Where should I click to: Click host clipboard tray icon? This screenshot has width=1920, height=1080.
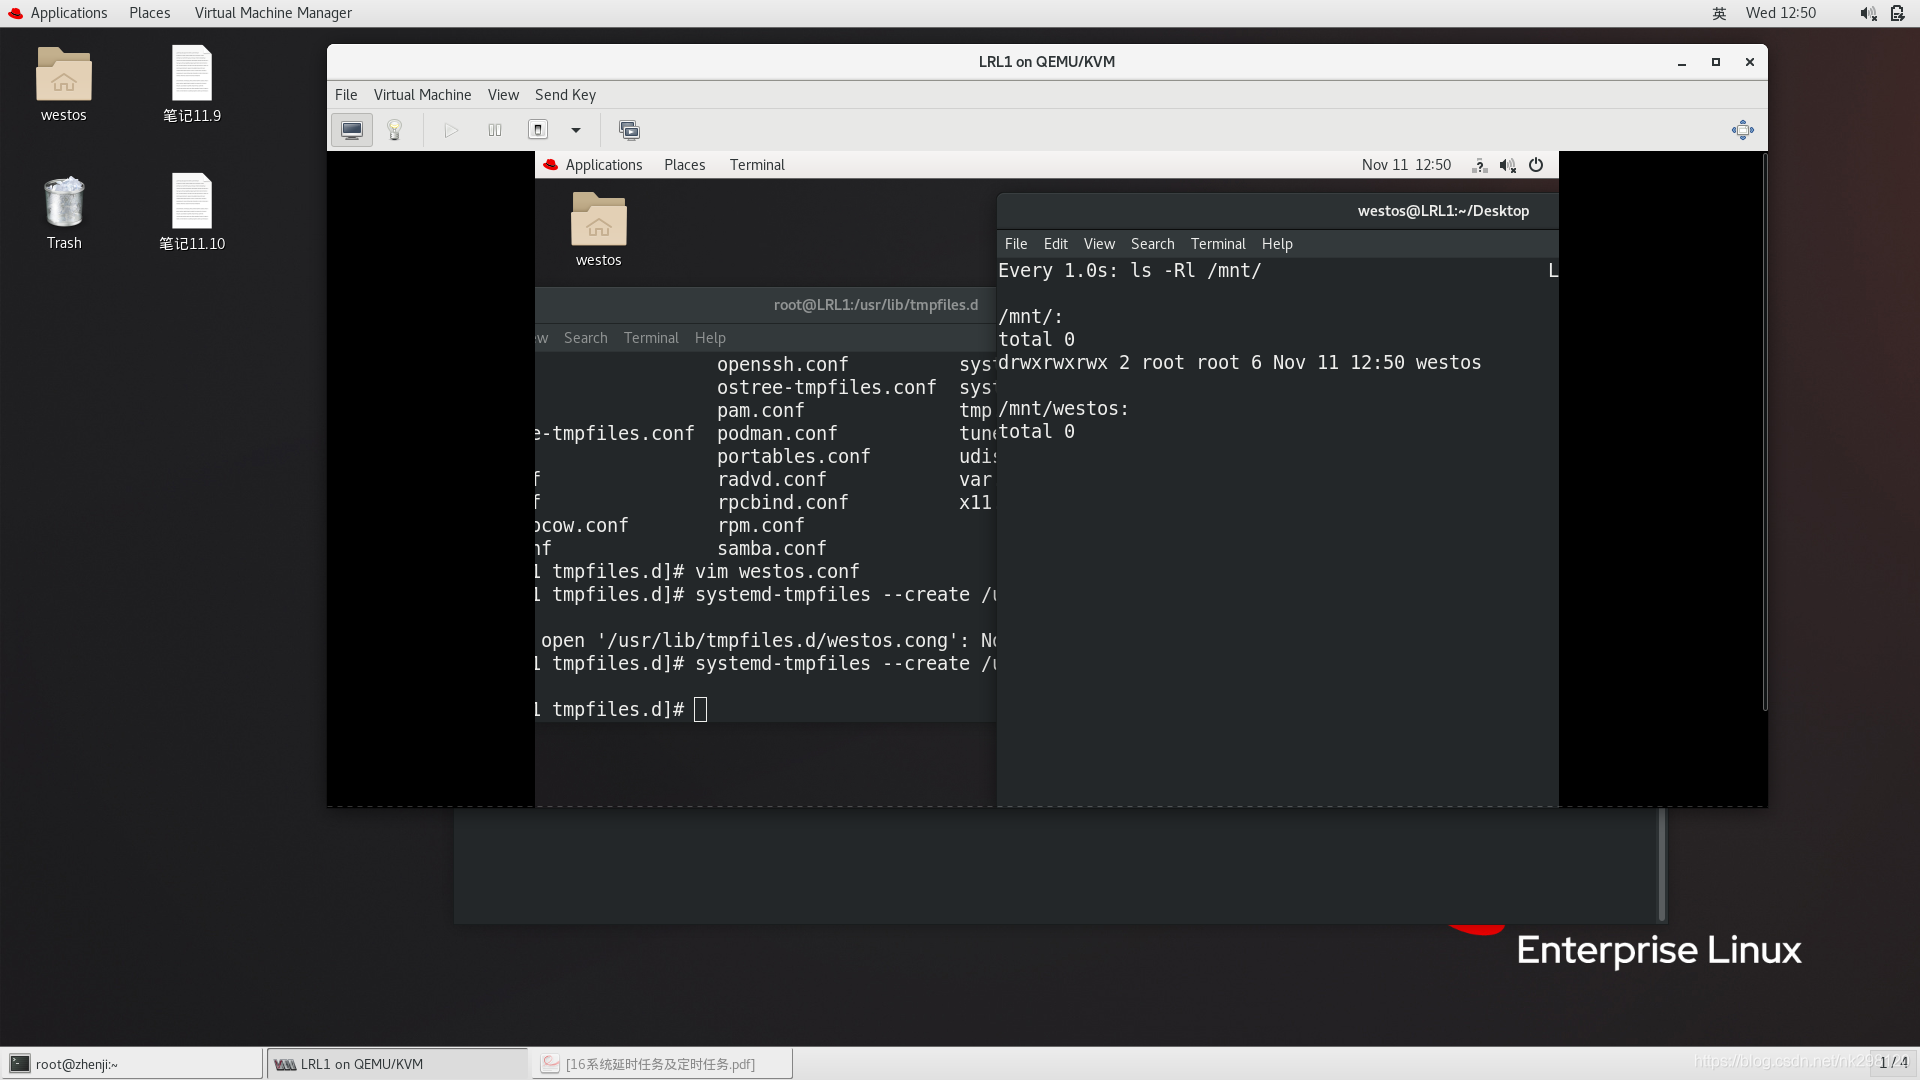pos(1897,13)
